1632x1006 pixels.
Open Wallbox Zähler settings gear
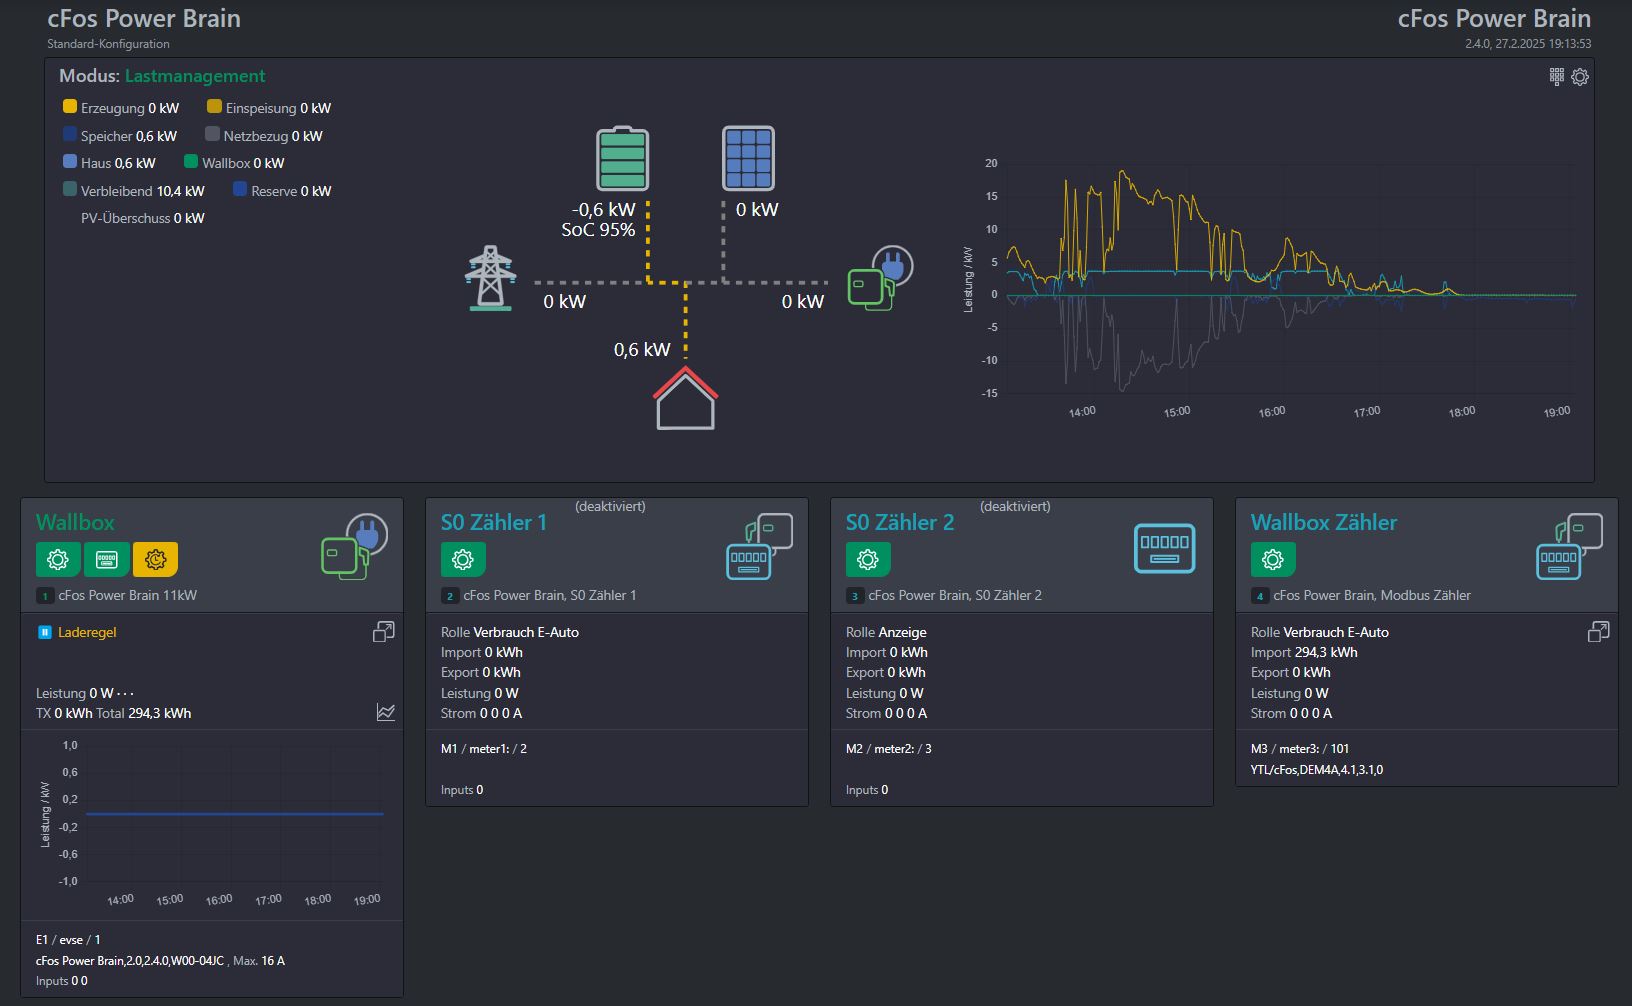click(x=1273, y=559)
